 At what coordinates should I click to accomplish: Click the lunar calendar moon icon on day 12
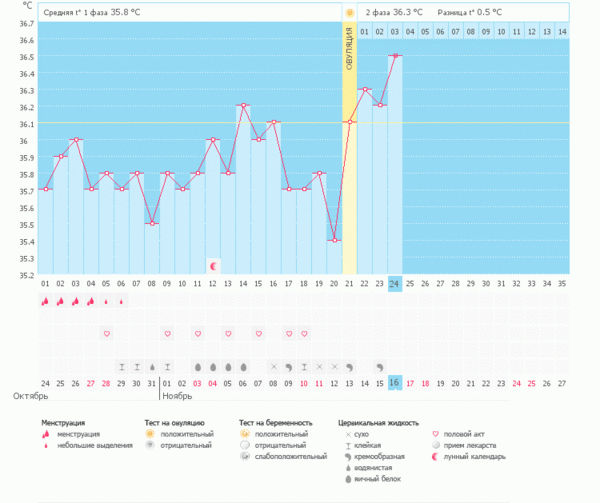pyautogui.click(x=213, y=265)
